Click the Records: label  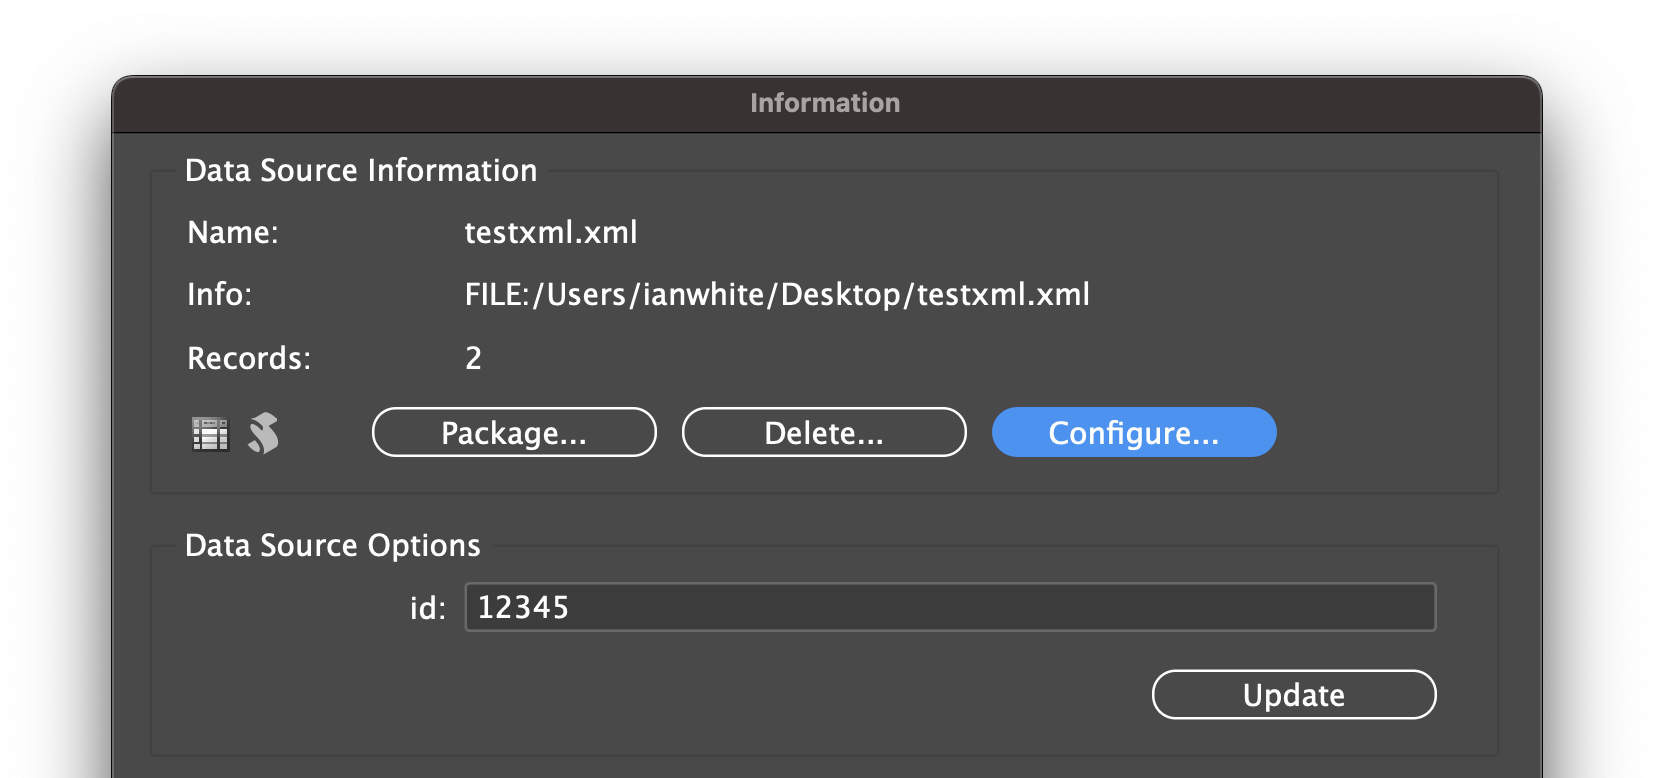tap(249, 358)
